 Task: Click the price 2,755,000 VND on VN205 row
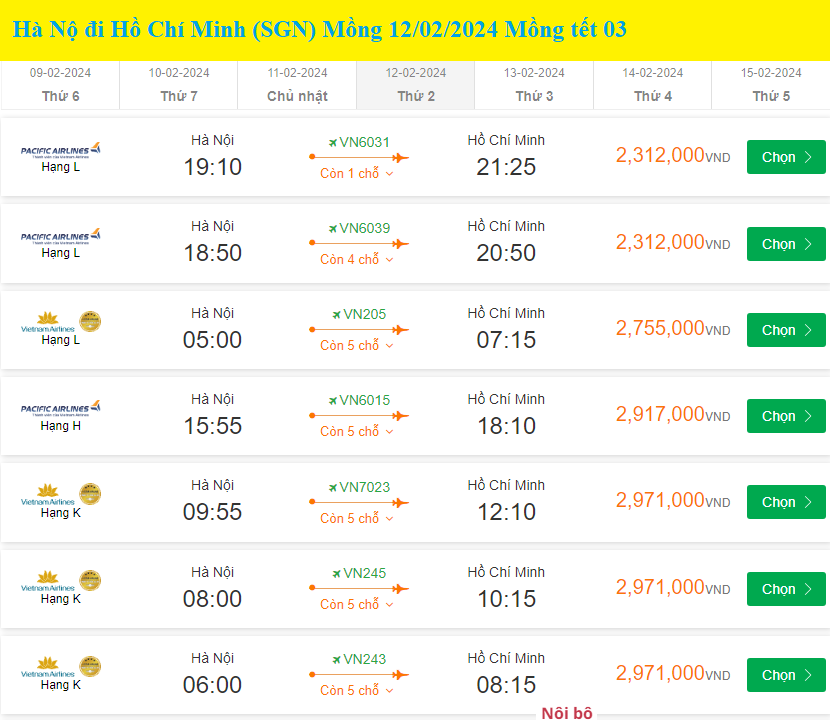pyautogui.click(x=670, y=329)
